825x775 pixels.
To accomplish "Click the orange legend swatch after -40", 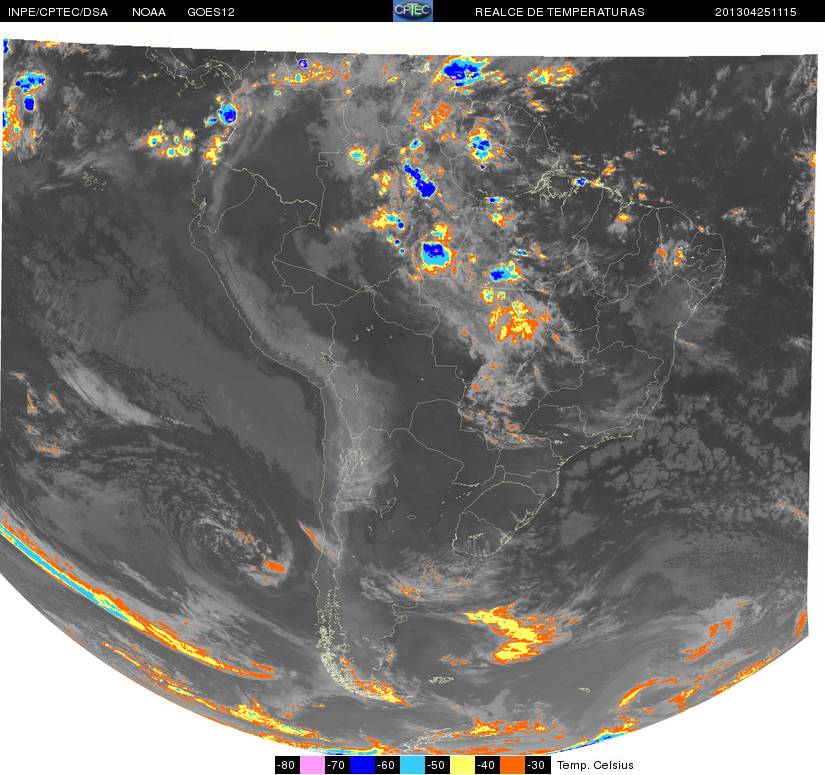I will click(512, 765).
